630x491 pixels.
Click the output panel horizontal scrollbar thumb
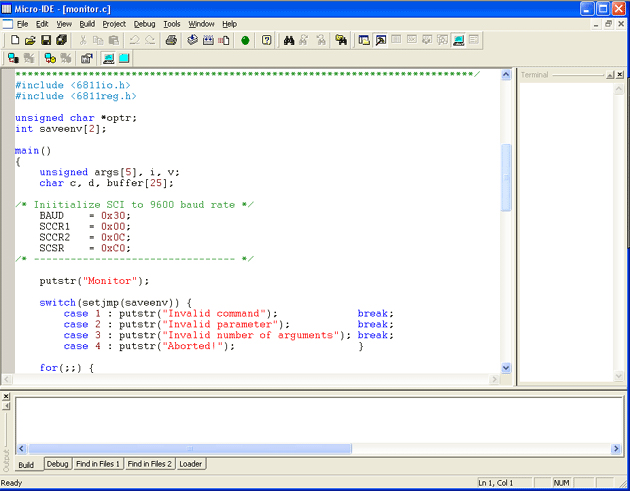[x=190, y=449]
